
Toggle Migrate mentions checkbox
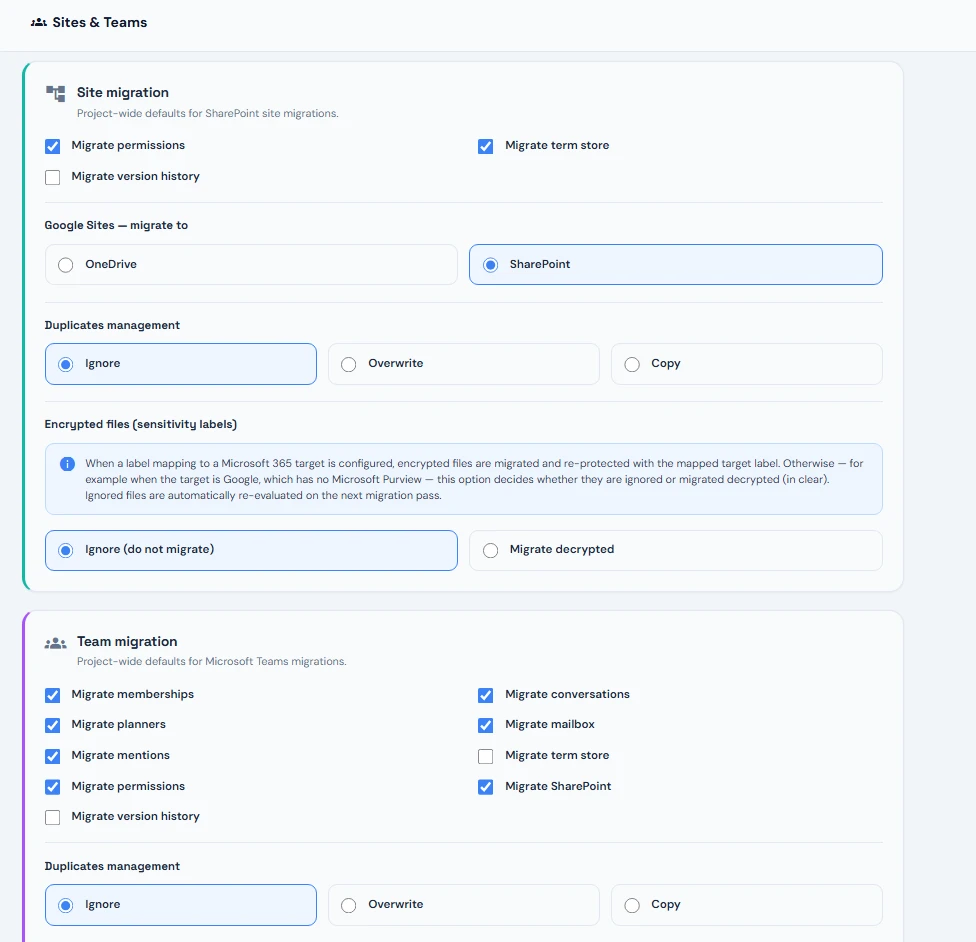coord(52,756)
